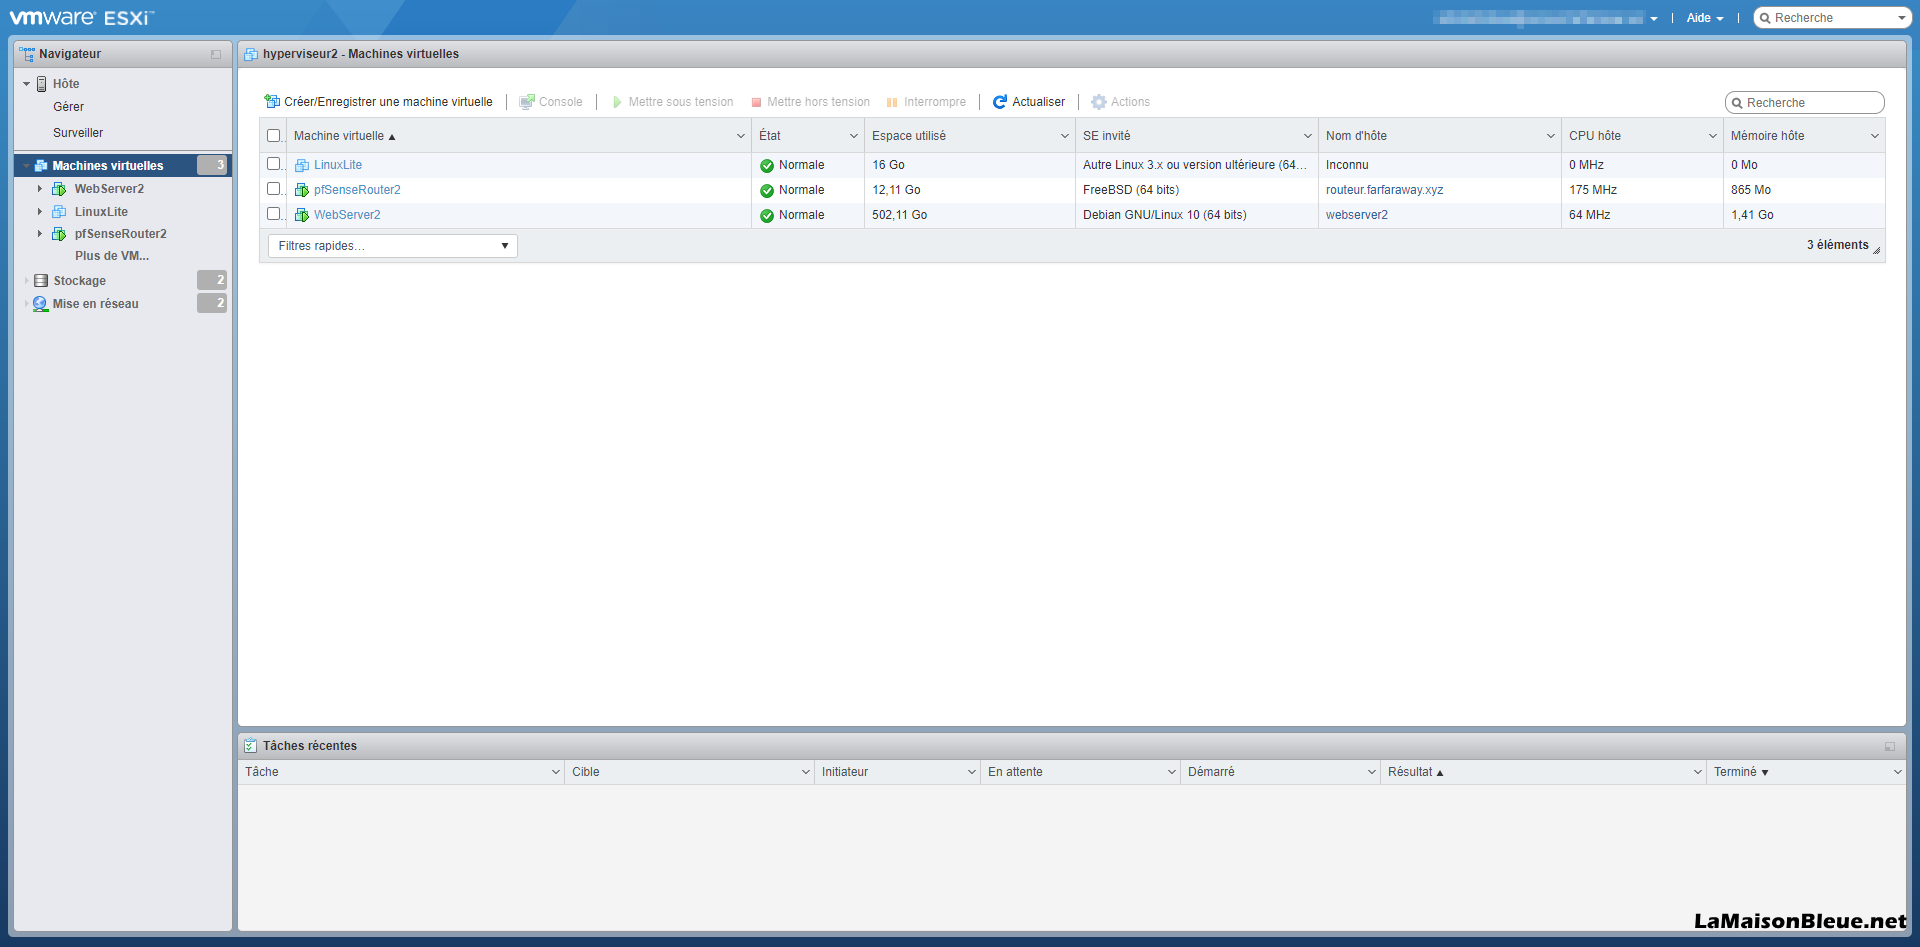Open the LinuxLite VM link

(338, 165)
